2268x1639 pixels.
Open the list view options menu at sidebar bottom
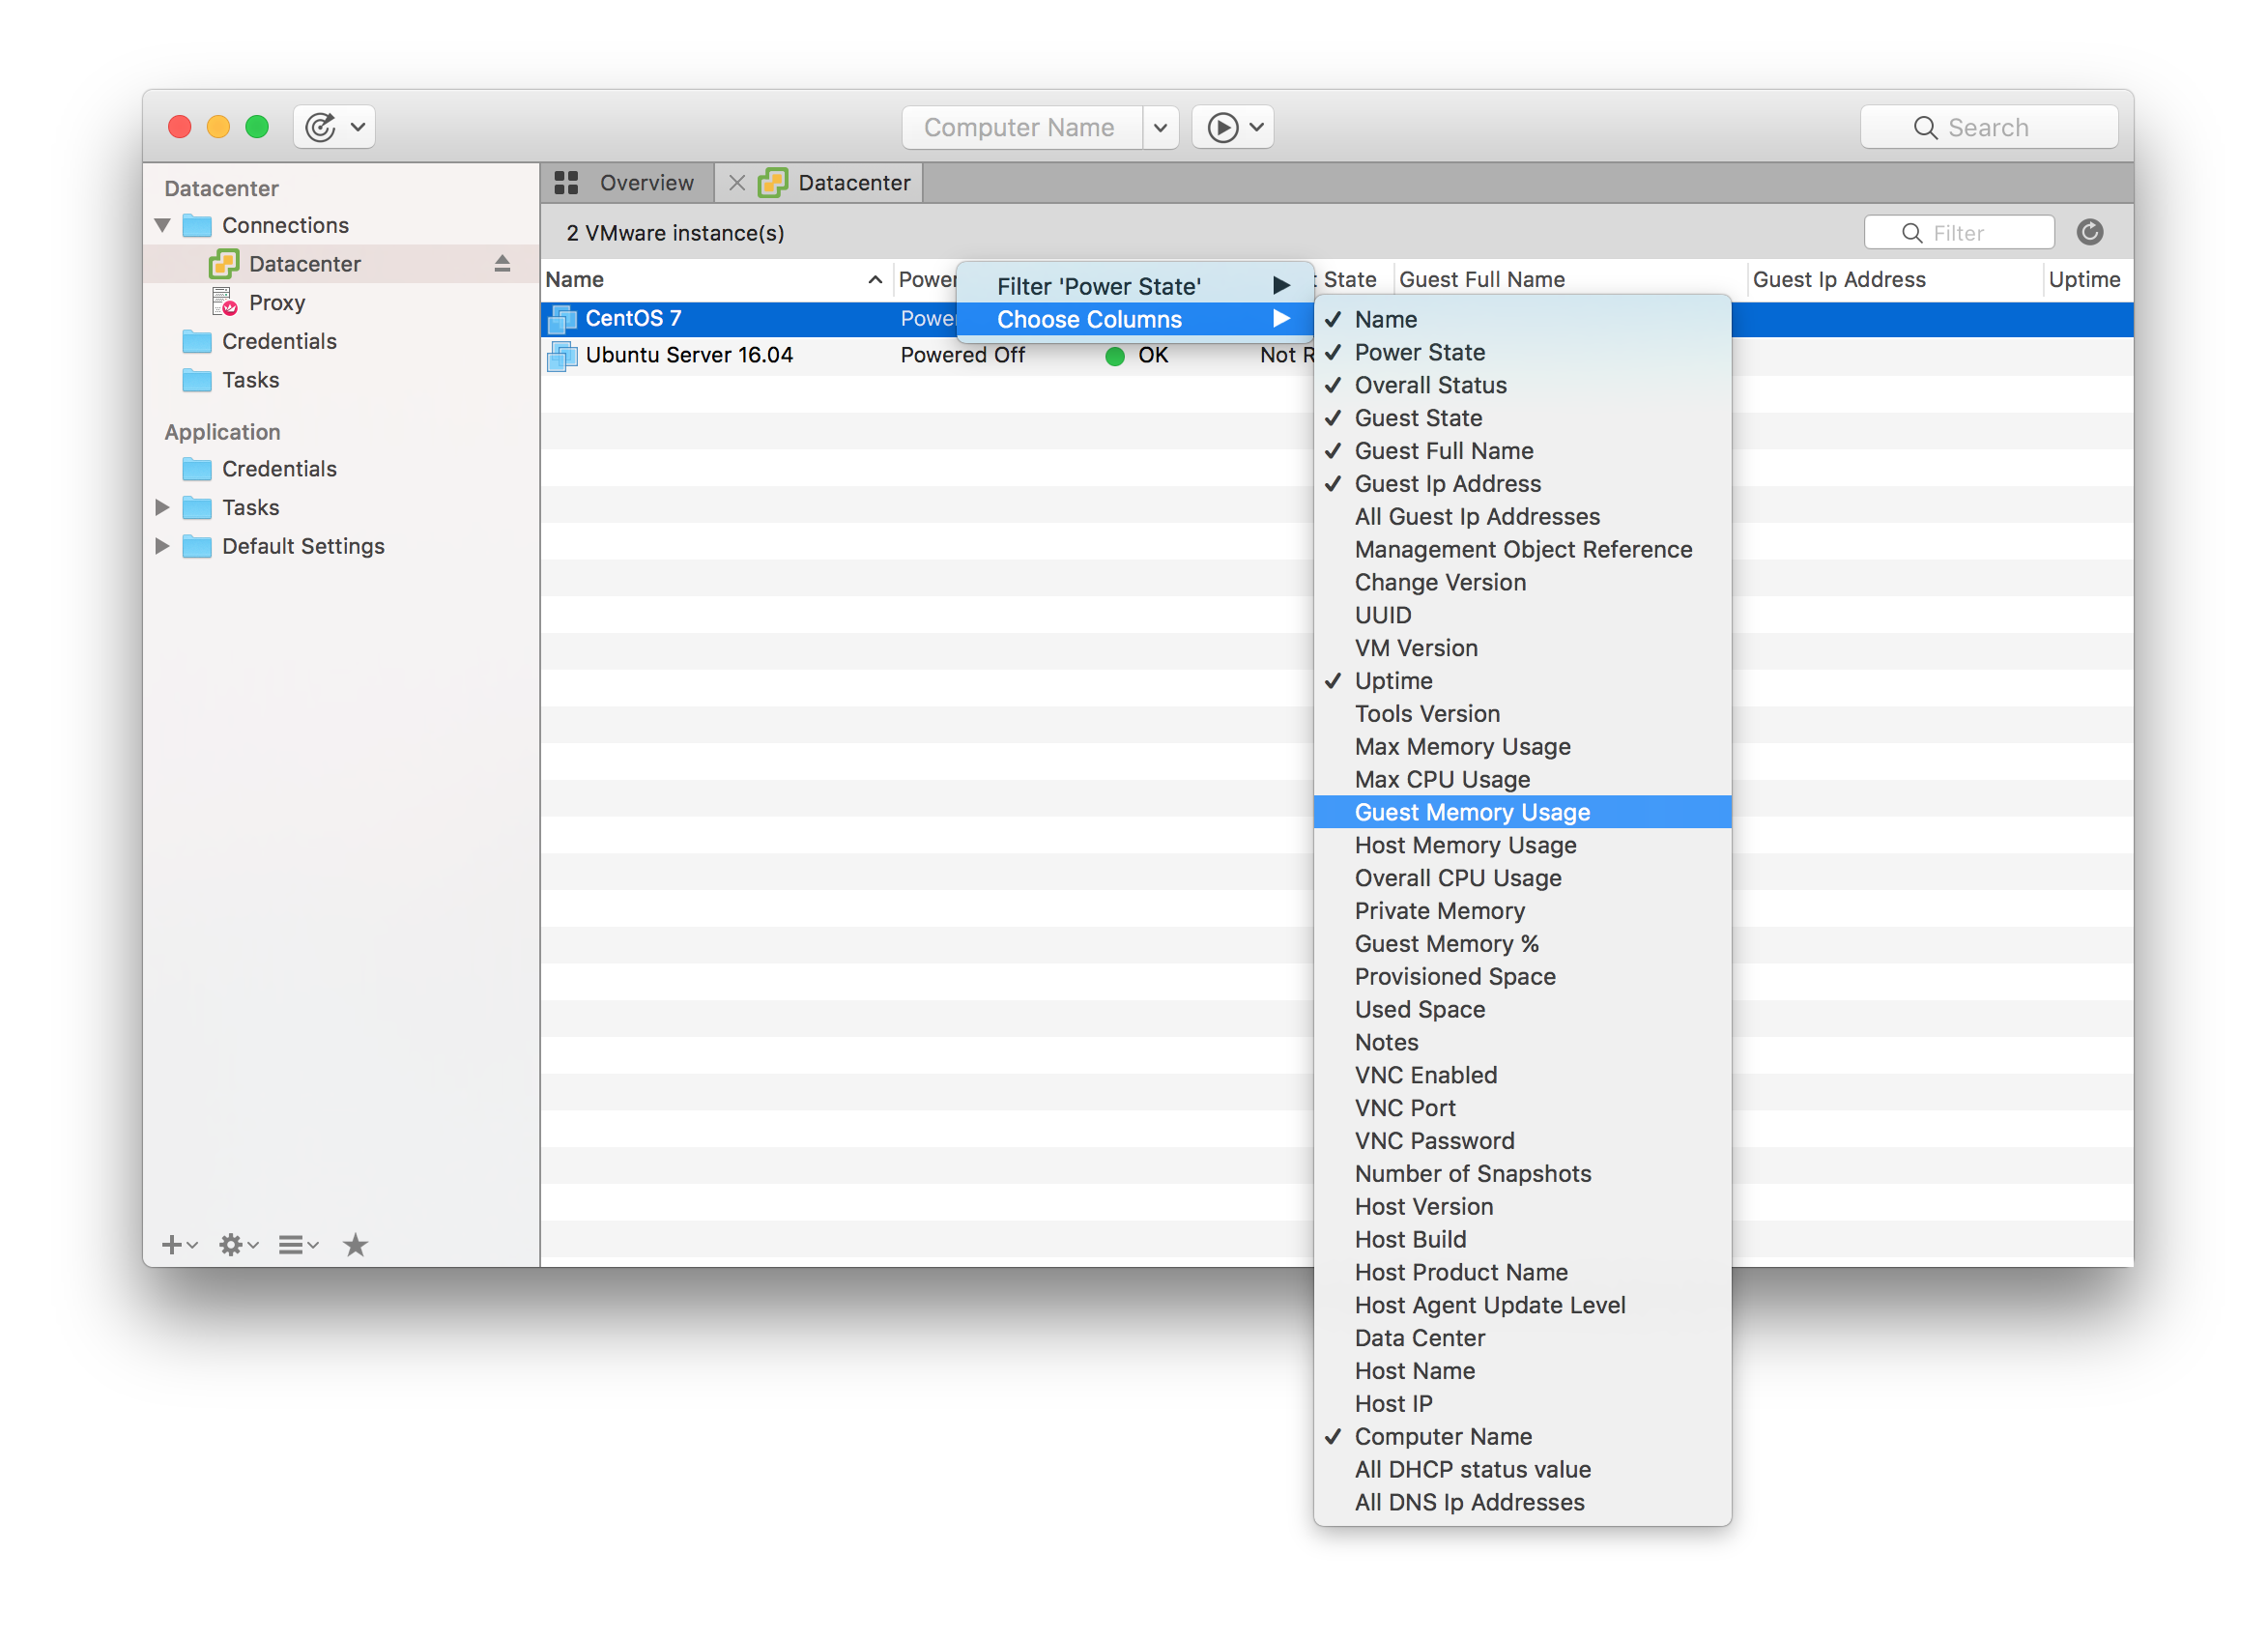(x=298, y=1245)
